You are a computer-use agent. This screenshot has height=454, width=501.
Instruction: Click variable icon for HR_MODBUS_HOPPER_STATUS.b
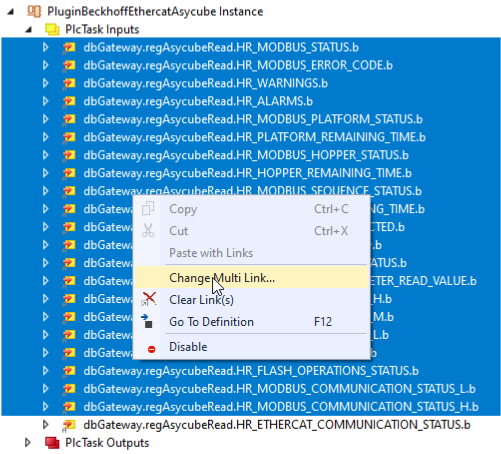coord(69,155)
